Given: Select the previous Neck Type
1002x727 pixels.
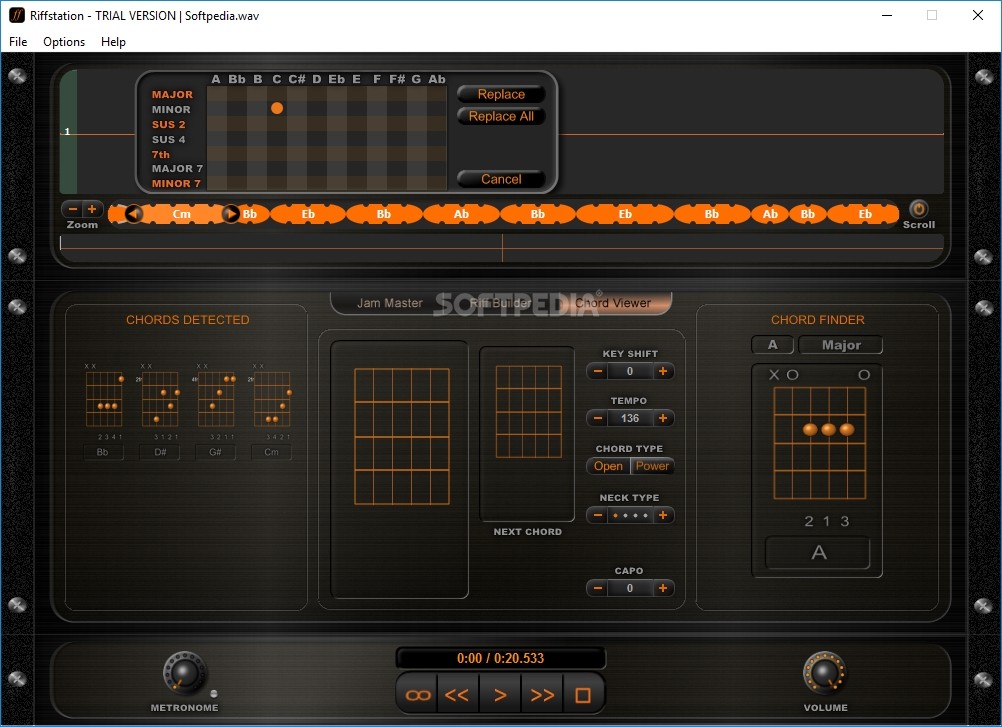Looking at the screenshot, I should pyautogui.click(x=597, y=515).
